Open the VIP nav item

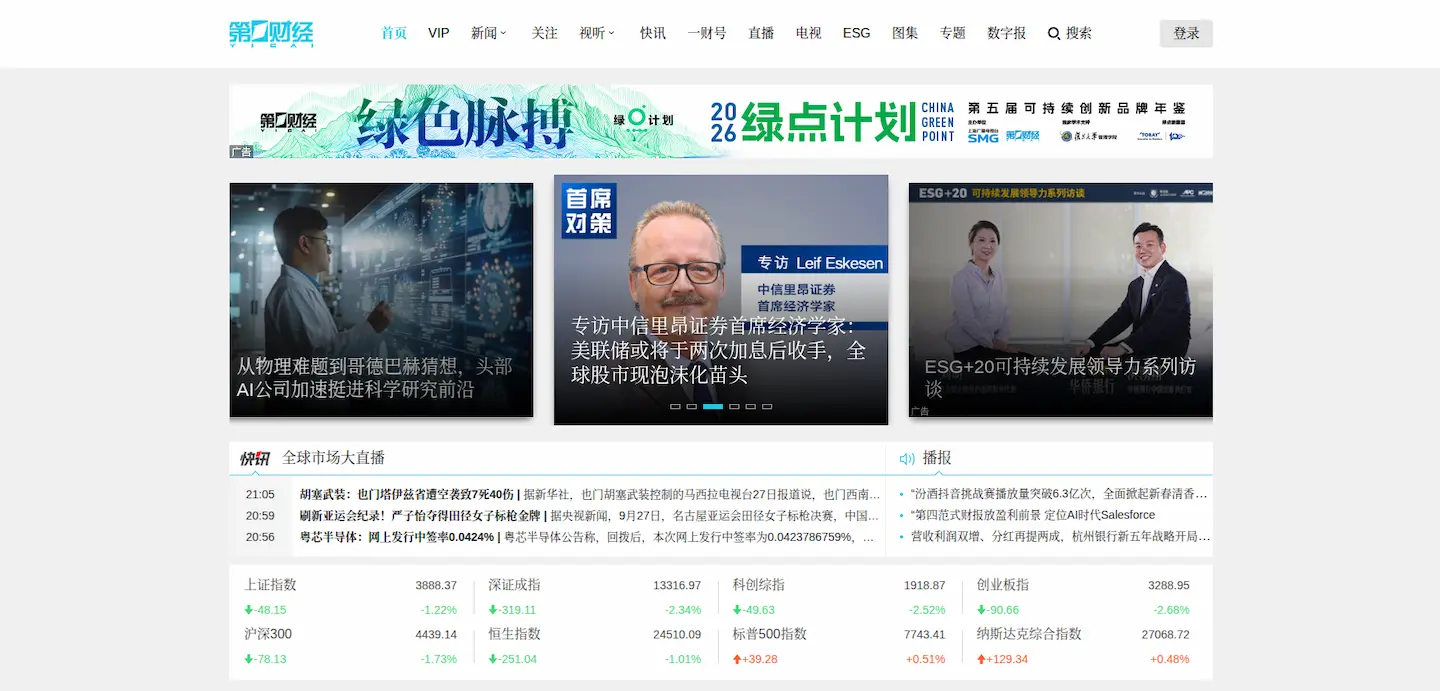439,33
